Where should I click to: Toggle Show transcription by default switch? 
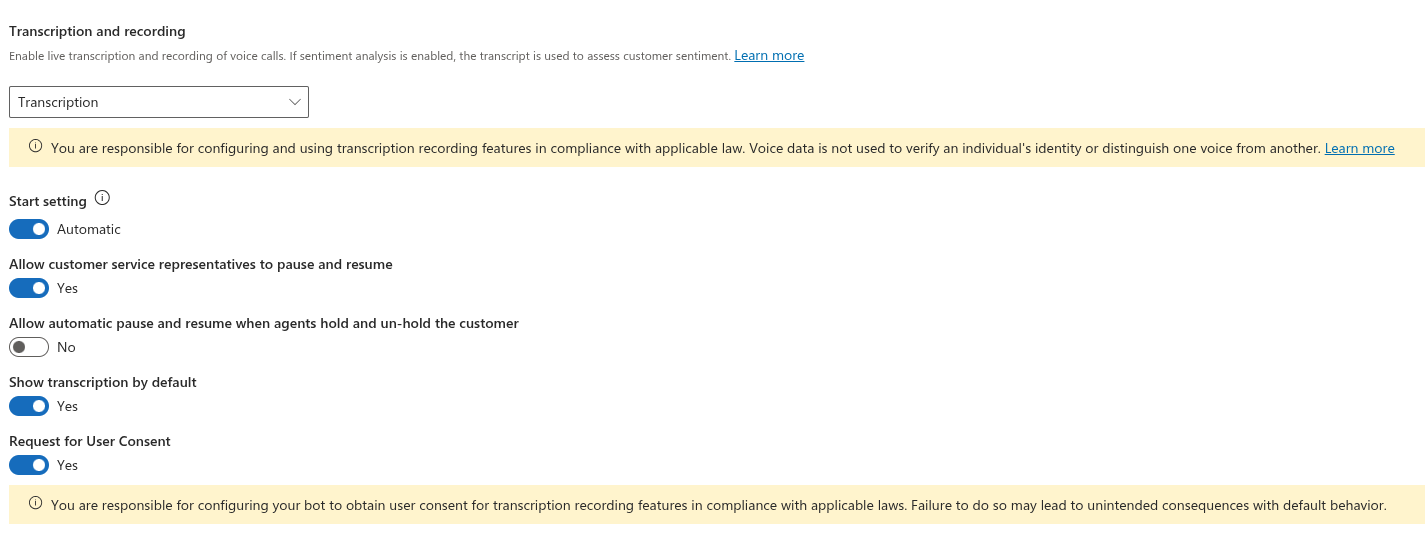[x=29, y=406]
